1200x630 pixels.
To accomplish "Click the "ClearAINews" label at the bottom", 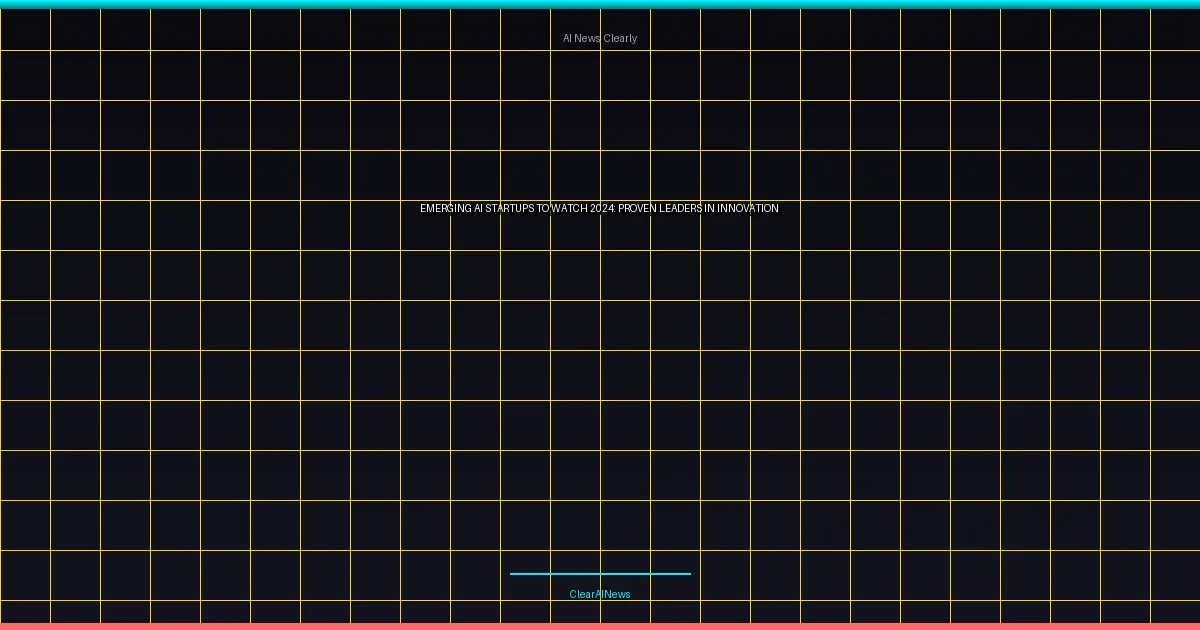I will [600, 594].
